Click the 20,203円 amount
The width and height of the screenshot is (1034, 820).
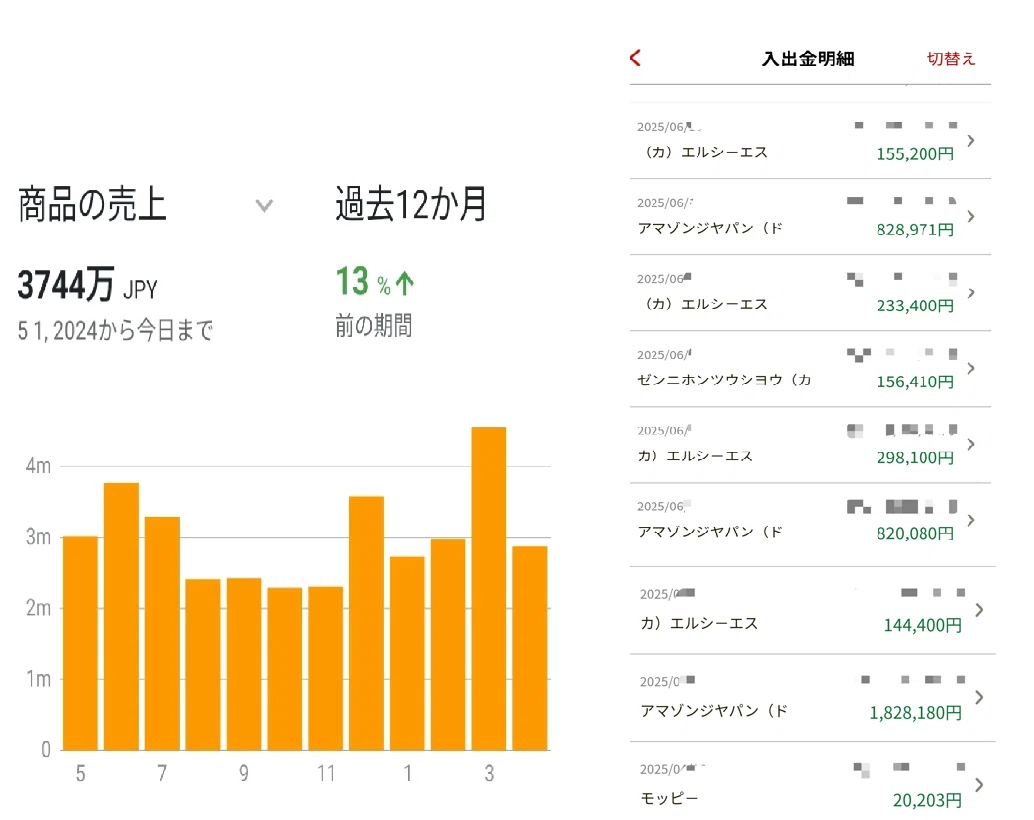927,800
